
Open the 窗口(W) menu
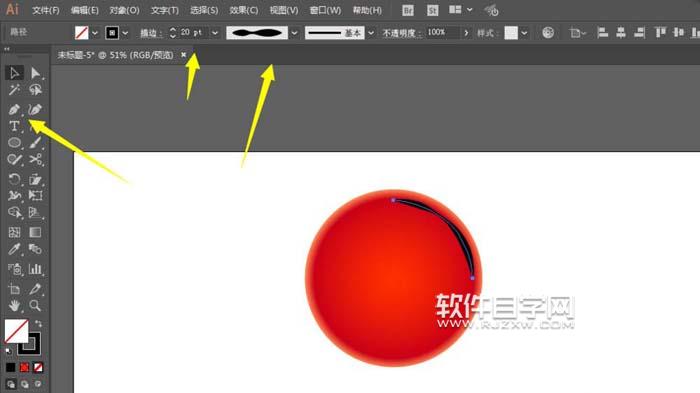tap(325, 10)
